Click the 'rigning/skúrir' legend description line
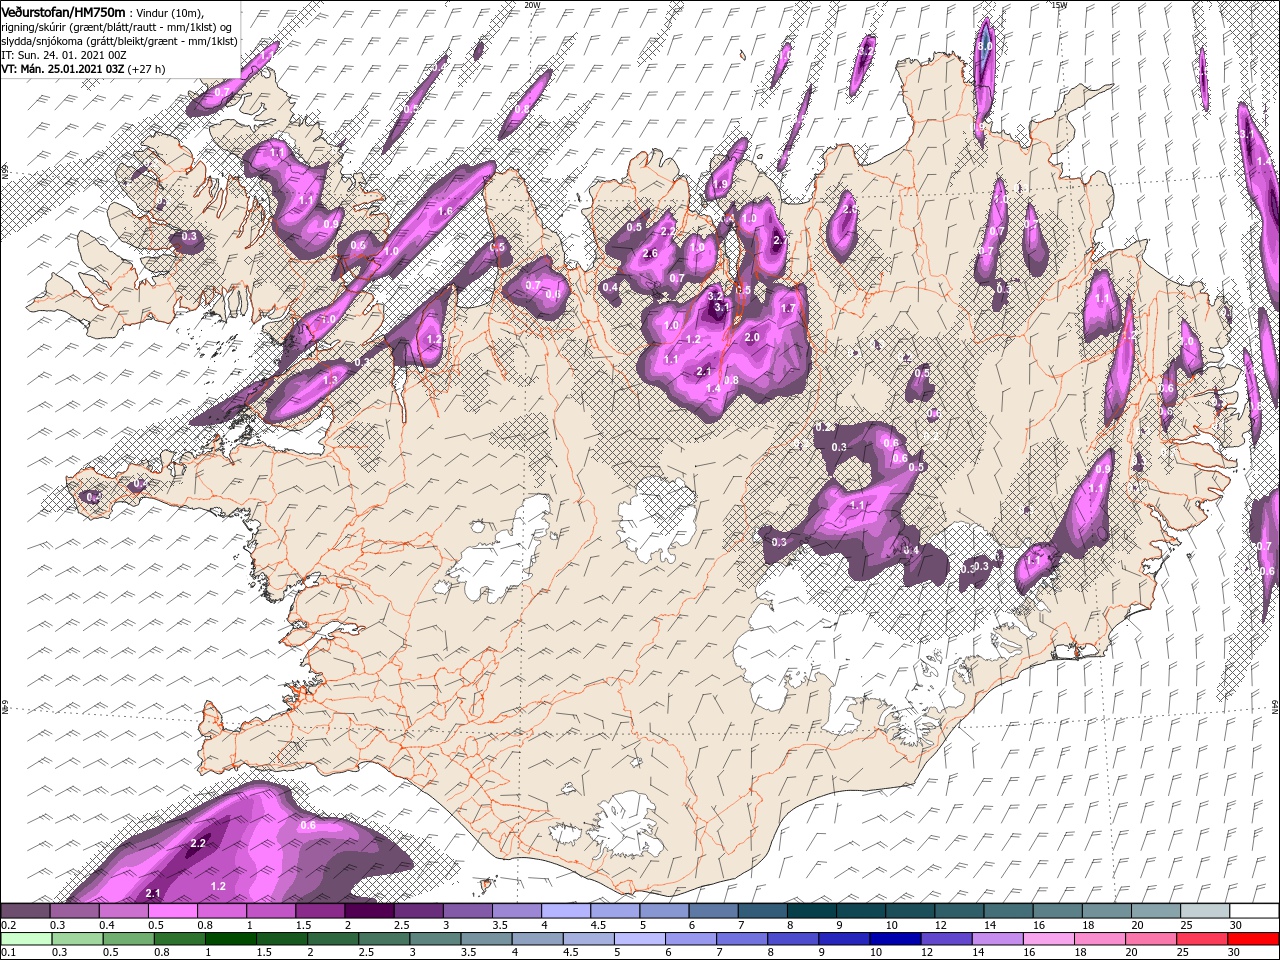Screen dimensions: 1280x960 coord(116,26)
